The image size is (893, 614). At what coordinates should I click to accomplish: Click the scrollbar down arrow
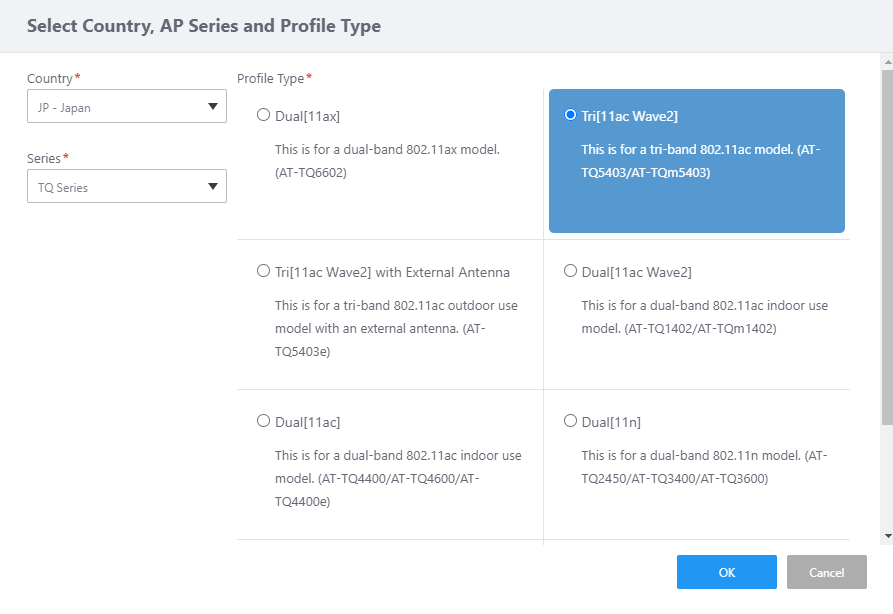886,536
